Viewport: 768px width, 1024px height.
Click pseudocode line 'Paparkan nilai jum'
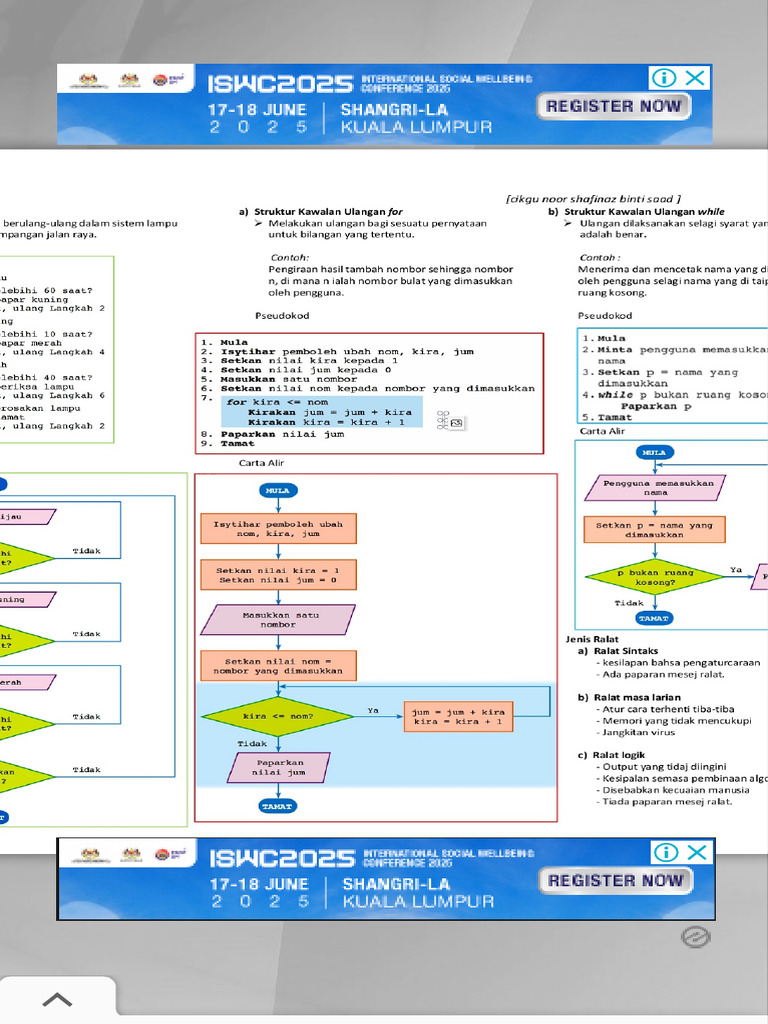point(282,434)
